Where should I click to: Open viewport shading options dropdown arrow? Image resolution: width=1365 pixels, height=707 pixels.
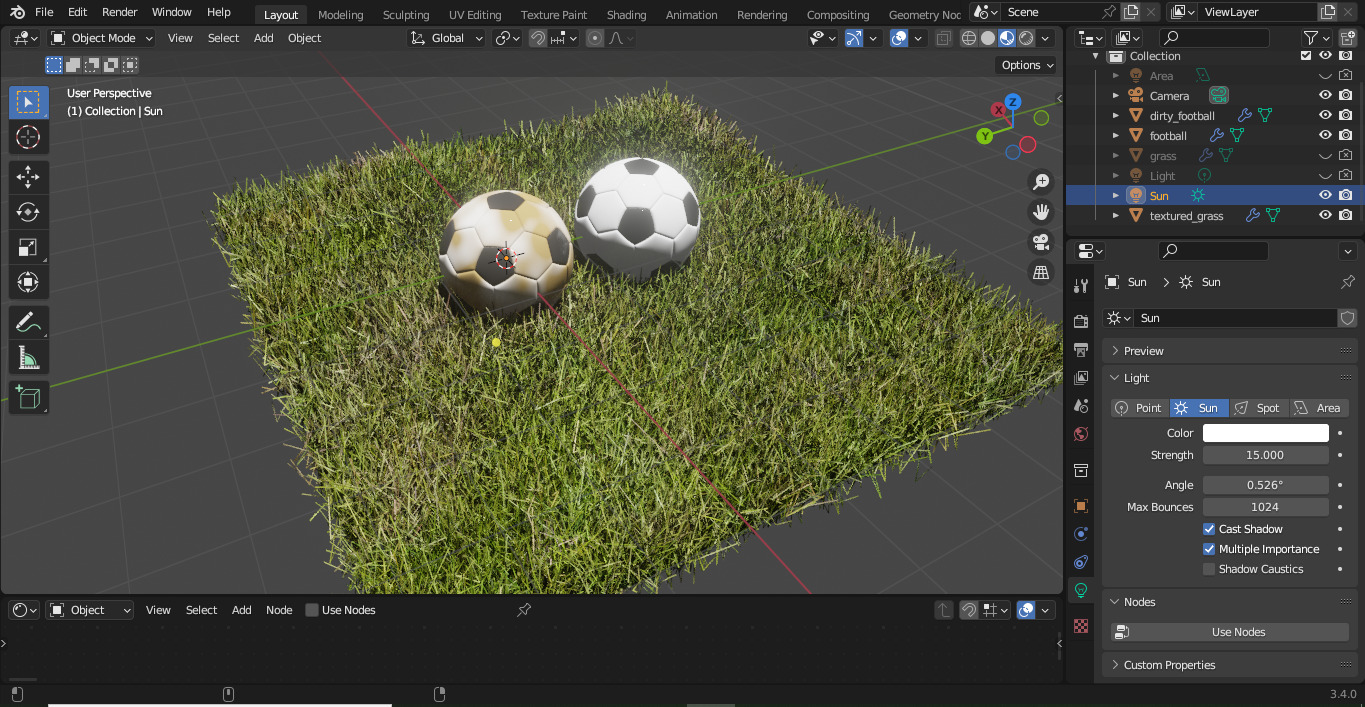coord(1046,38)
